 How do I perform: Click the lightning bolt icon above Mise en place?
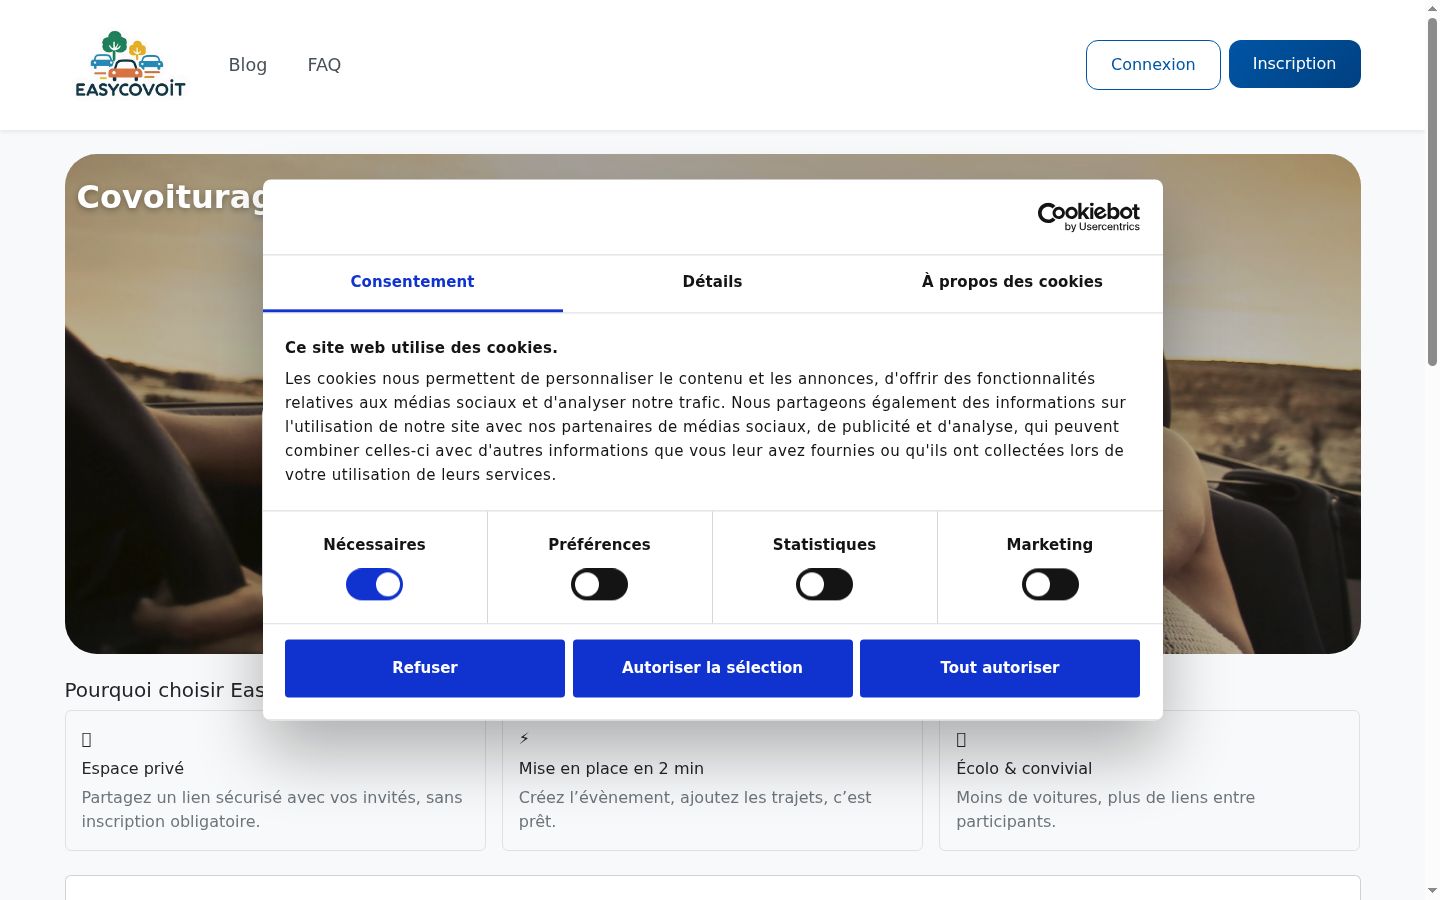(x=524, y=739)
